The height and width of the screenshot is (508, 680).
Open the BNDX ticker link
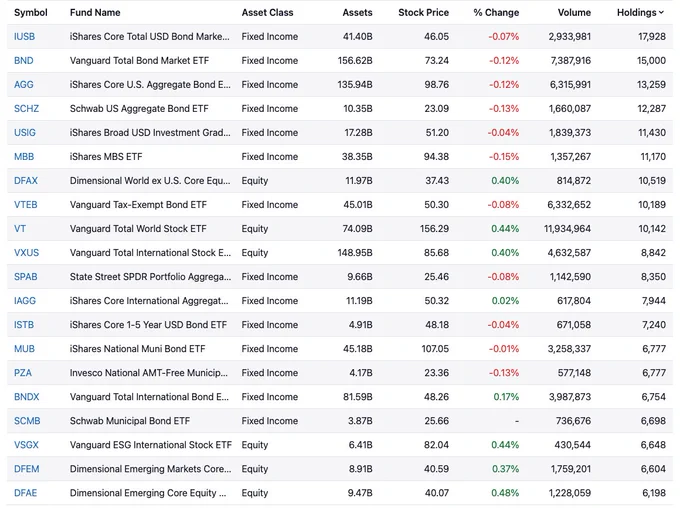click(x=26, y=397)
